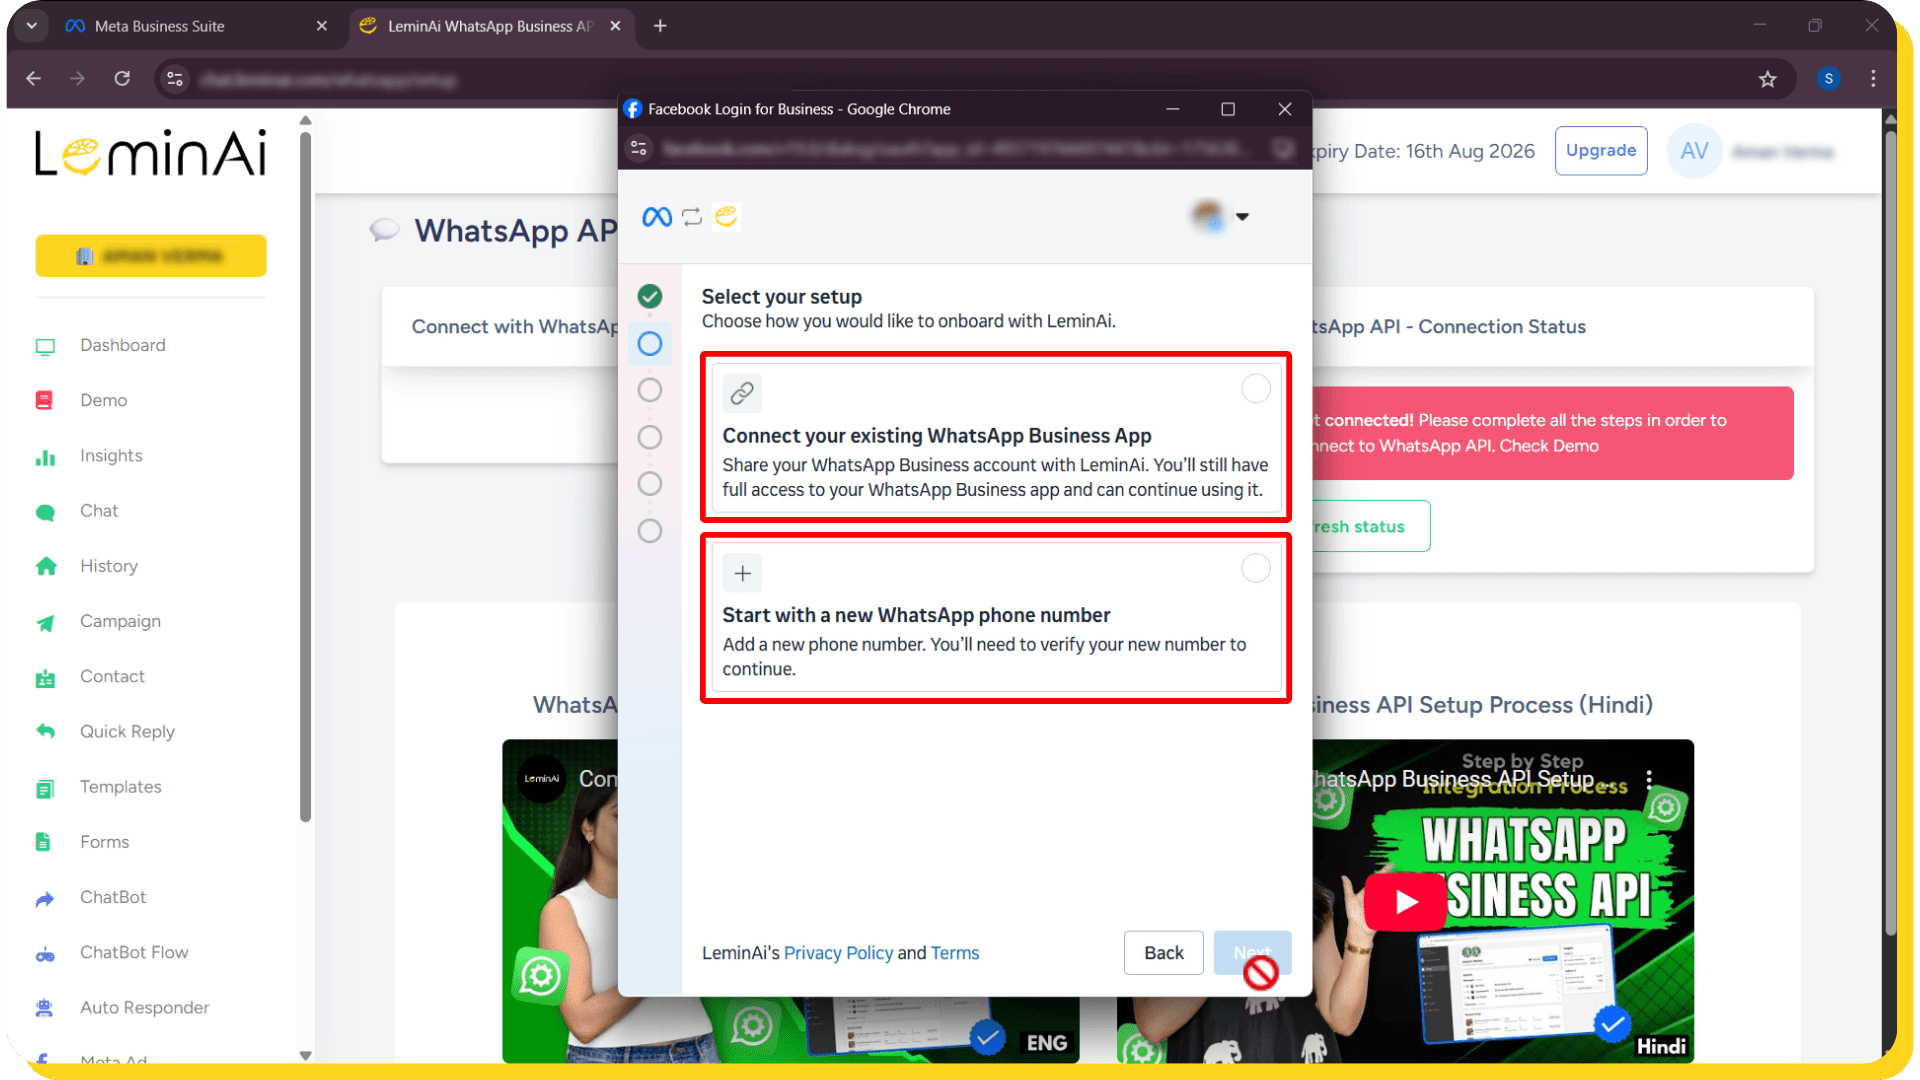Click the Meta logo in the login dialog
The image size is (1920, 1080).
pyautogui.click(x=656, y=216)
